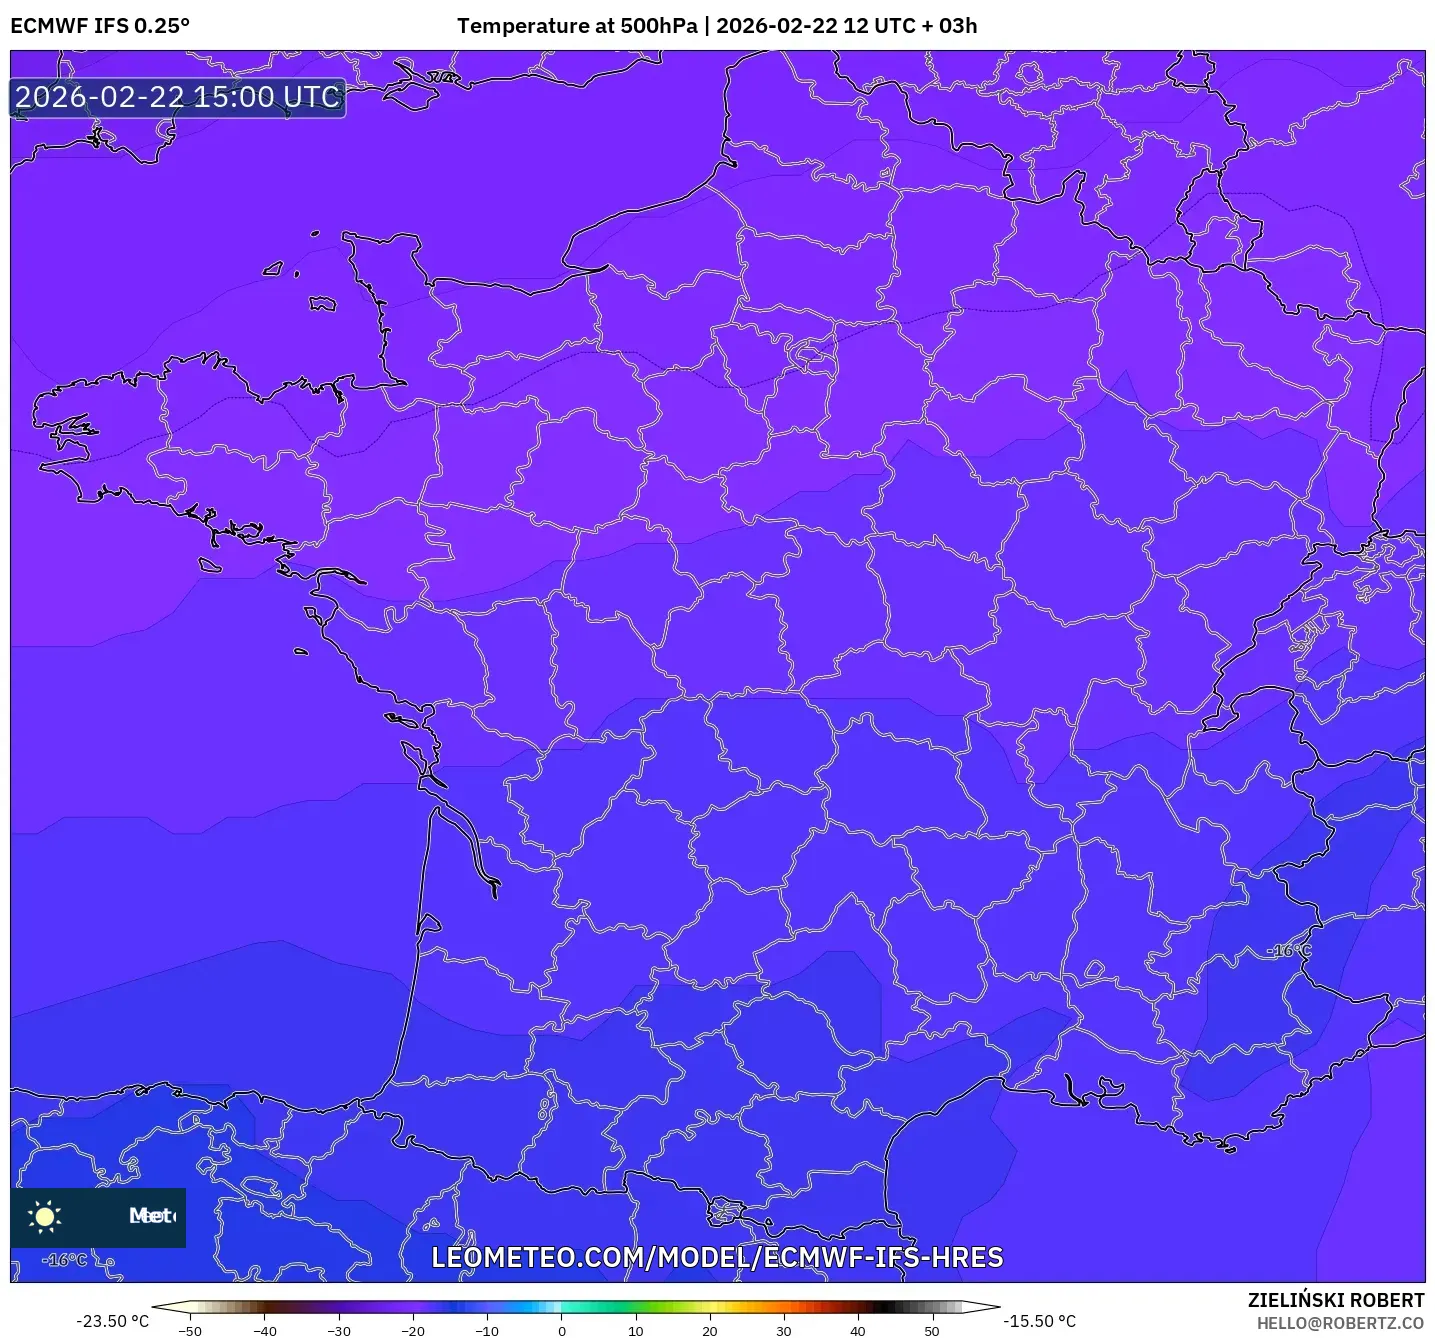This screenshot has width=1435, height=1338.
Task: Click the sun weather logo icon
Action: click(45, 1218)
